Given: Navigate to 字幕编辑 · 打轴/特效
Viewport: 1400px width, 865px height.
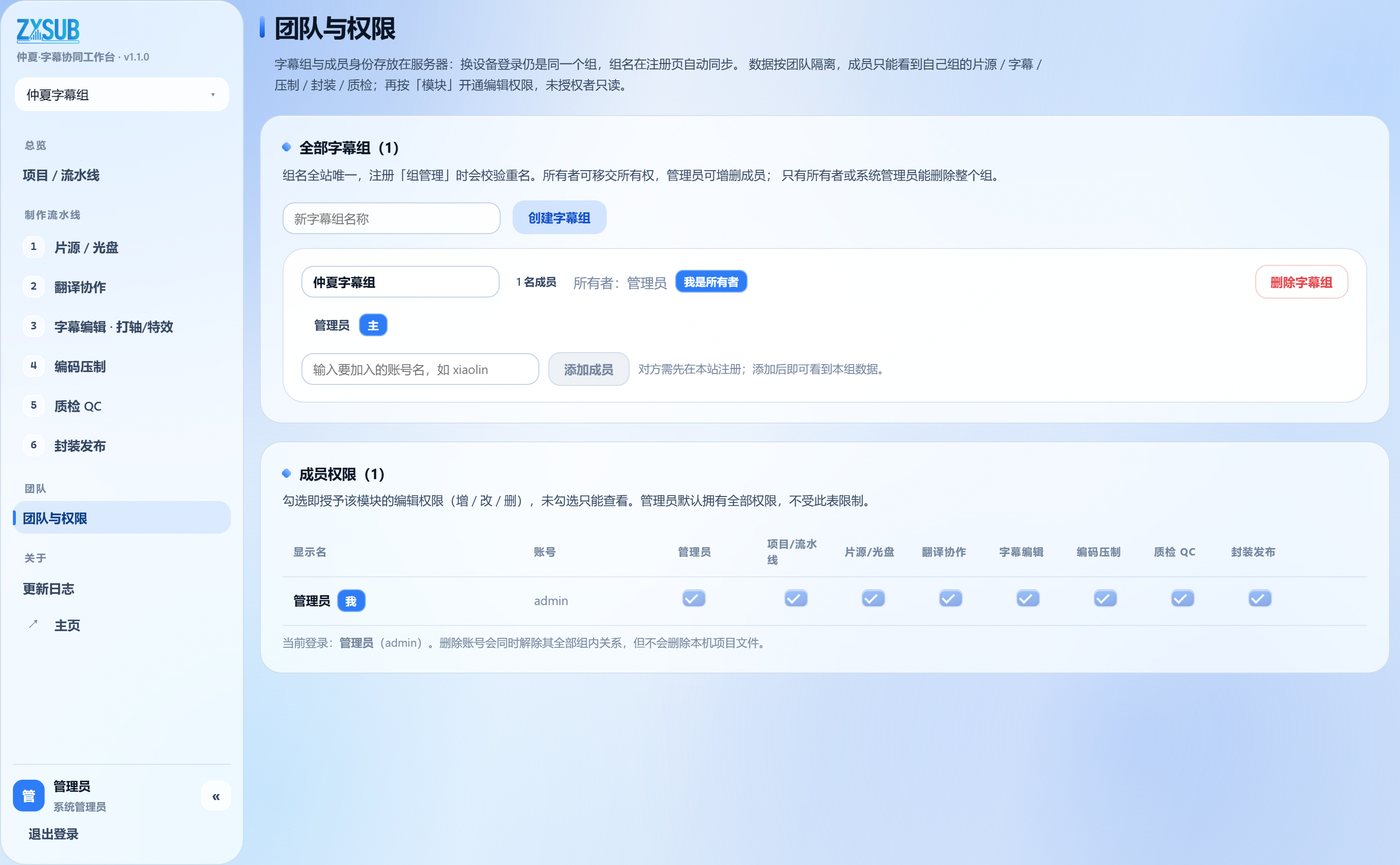Looking at the screenshot, I should click(122, 326).
